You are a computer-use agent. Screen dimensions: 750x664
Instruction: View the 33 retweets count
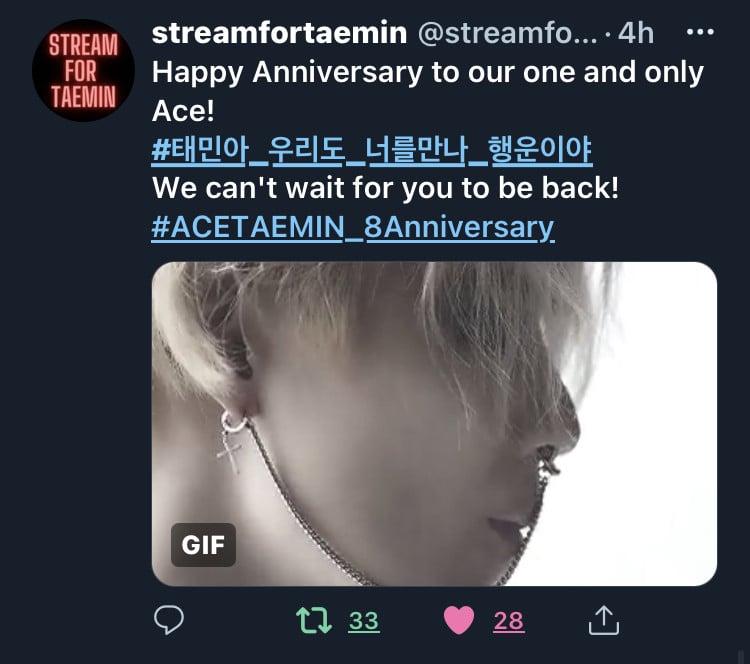[364, 621]
